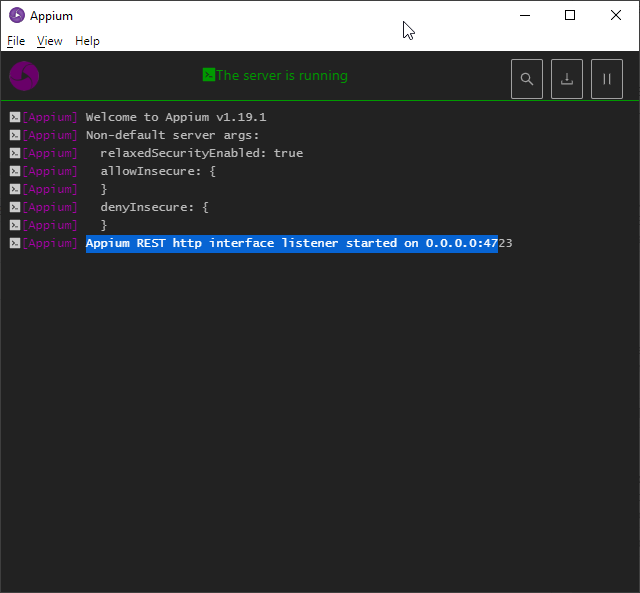
Task: Open the File menu
Action: tap(16, 41)
